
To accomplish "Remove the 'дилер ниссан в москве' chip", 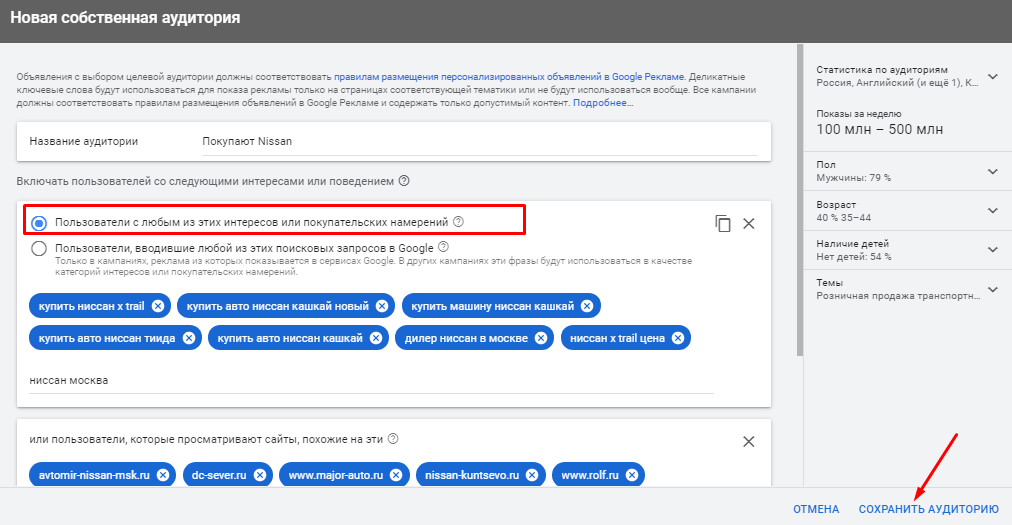I will [540, 338].
